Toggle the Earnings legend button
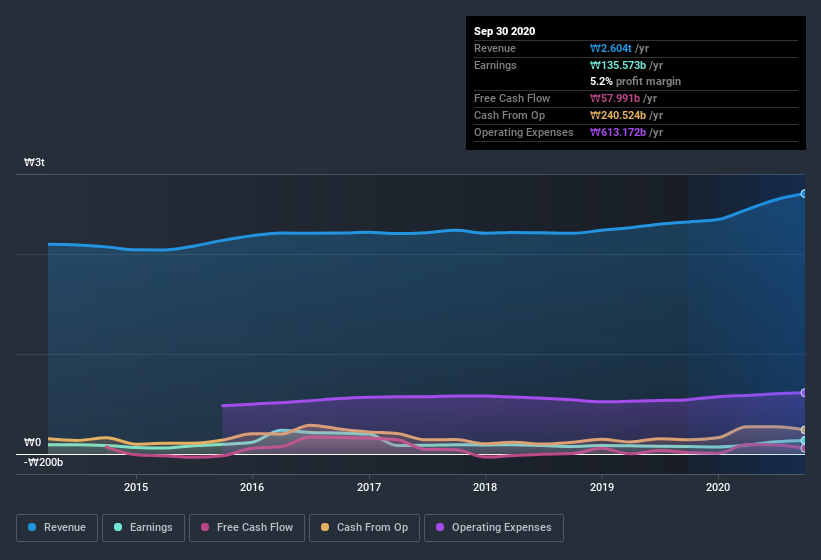The height and width of the screenshot is (560, 821). (x=143, y=527)
